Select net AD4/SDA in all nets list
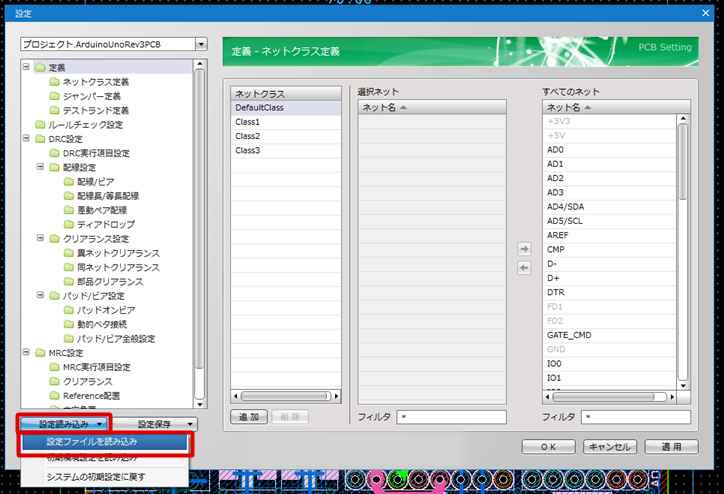Image resolution: width=724 pixels, height=494 pixels. 609,206
